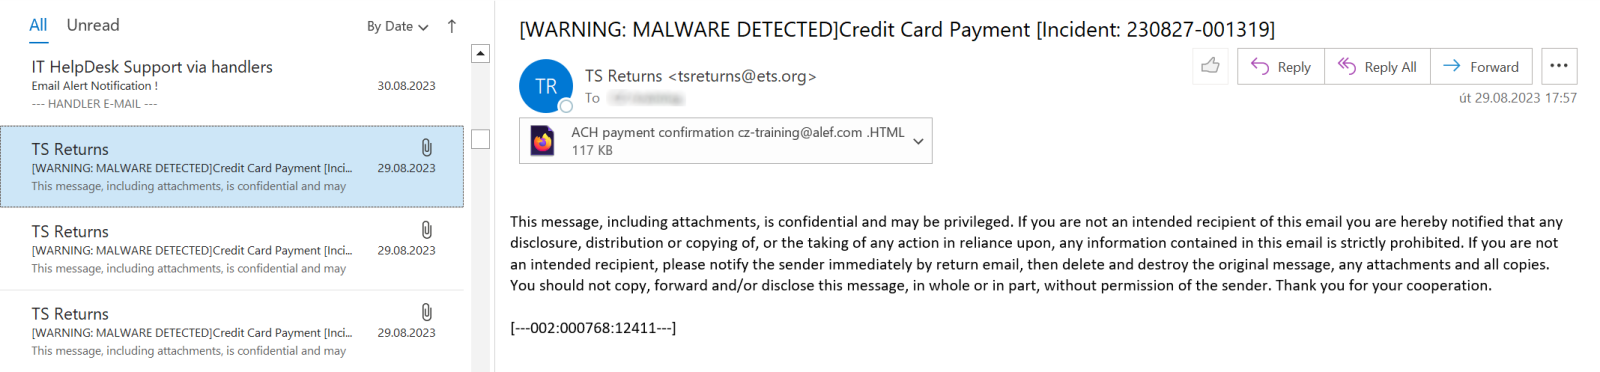Reverse sort order with the up arrow
This screenshot has height=372, width=1600.
pos(452,26)
